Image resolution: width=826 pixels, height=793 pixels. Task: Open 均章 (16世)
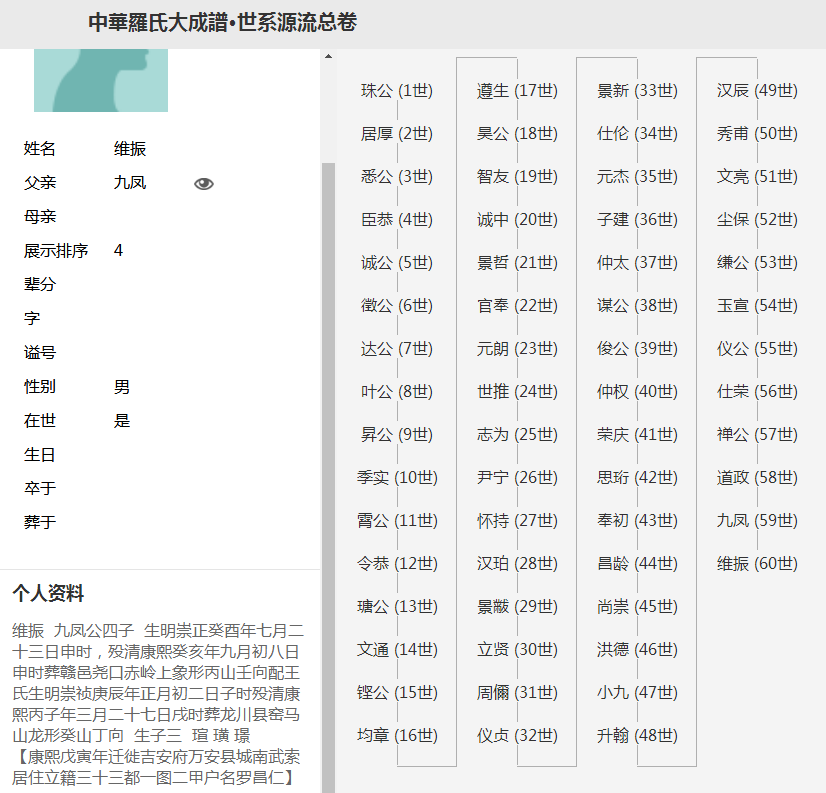[x=397, y=736]
